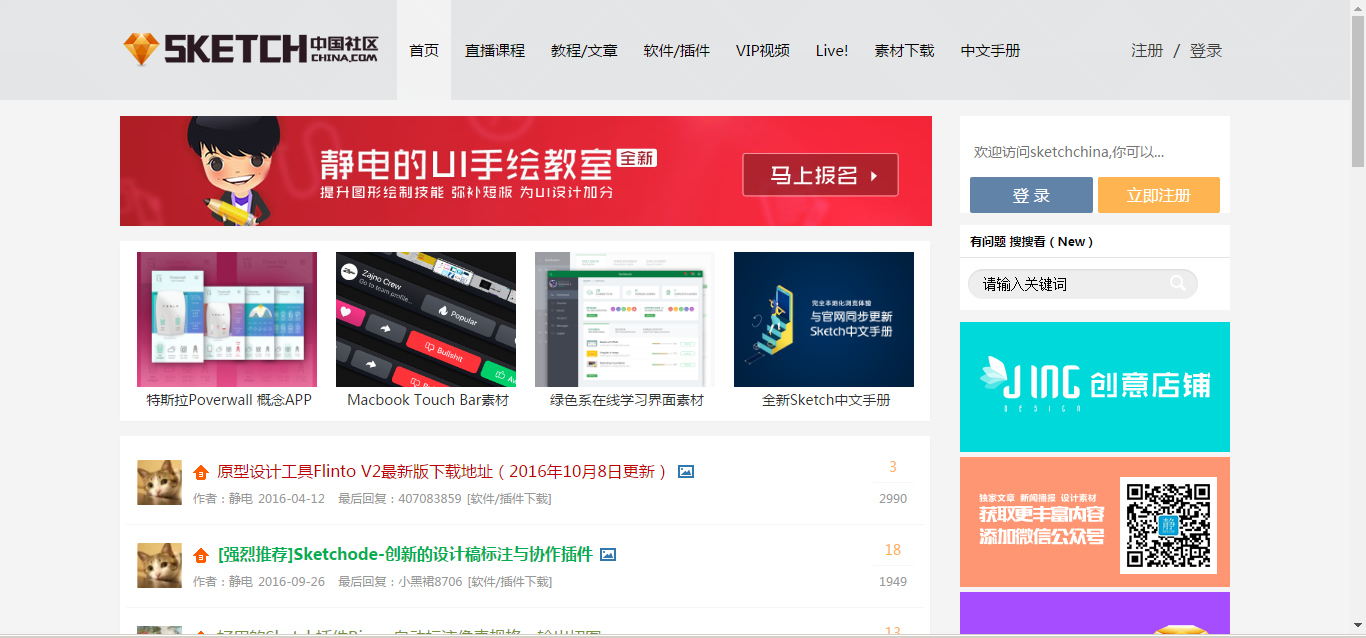Image resolution: width=1366 pixels, height=638 pixels.
Task: Open 教程/文章 menu item
Action: click(x=584, y=50)
